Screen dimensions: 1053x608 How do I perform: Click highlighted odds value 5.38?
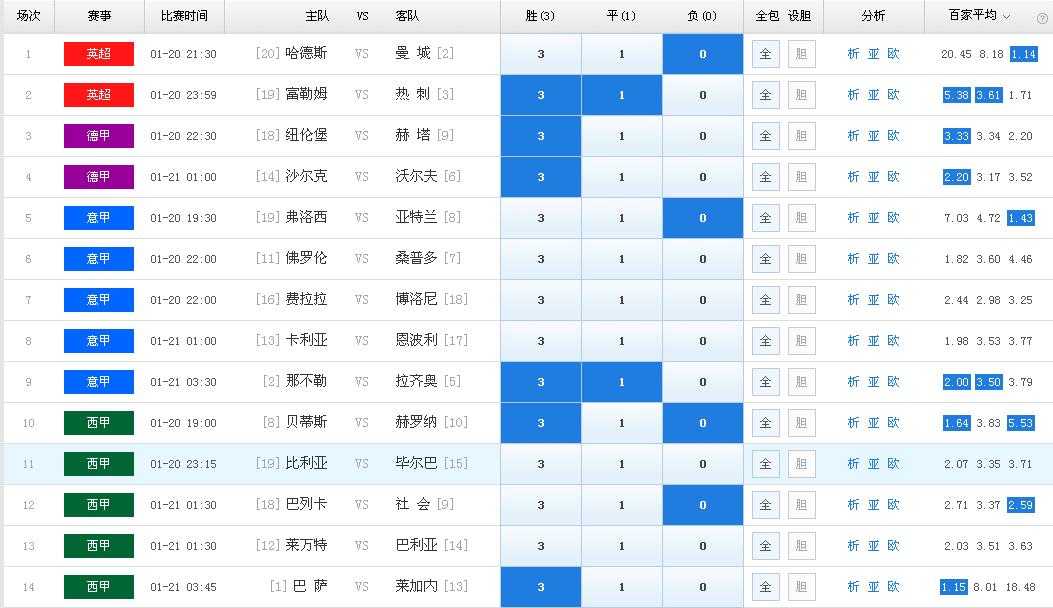click(956, 95)
